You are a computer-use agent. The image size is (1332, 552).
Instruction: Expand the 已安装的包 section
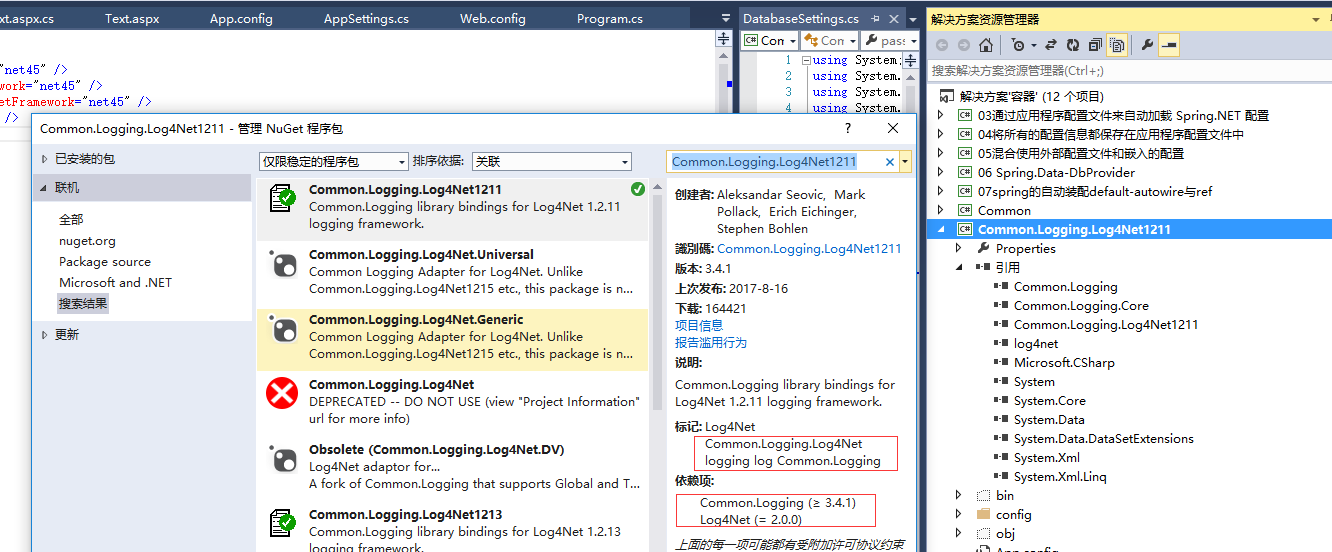[x=45, y=159]
